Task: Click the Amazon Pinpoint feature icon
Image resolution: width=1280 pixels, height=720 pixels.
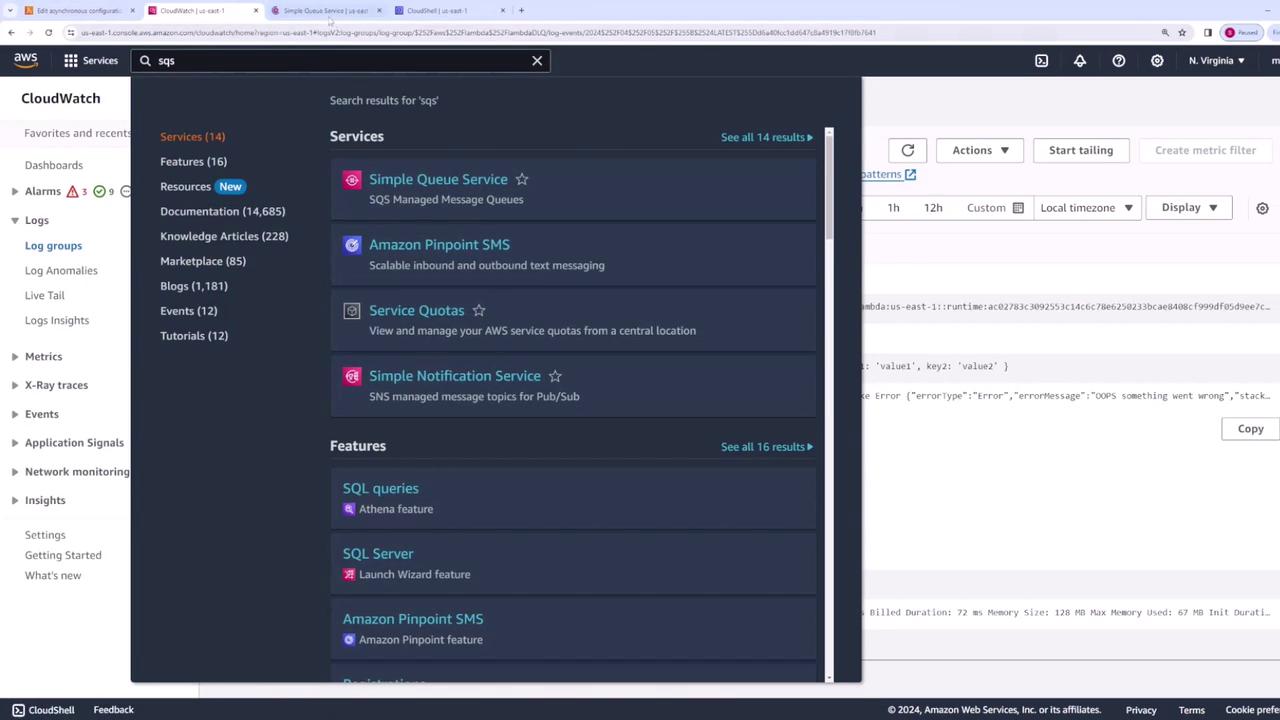Action: (349, 640)
